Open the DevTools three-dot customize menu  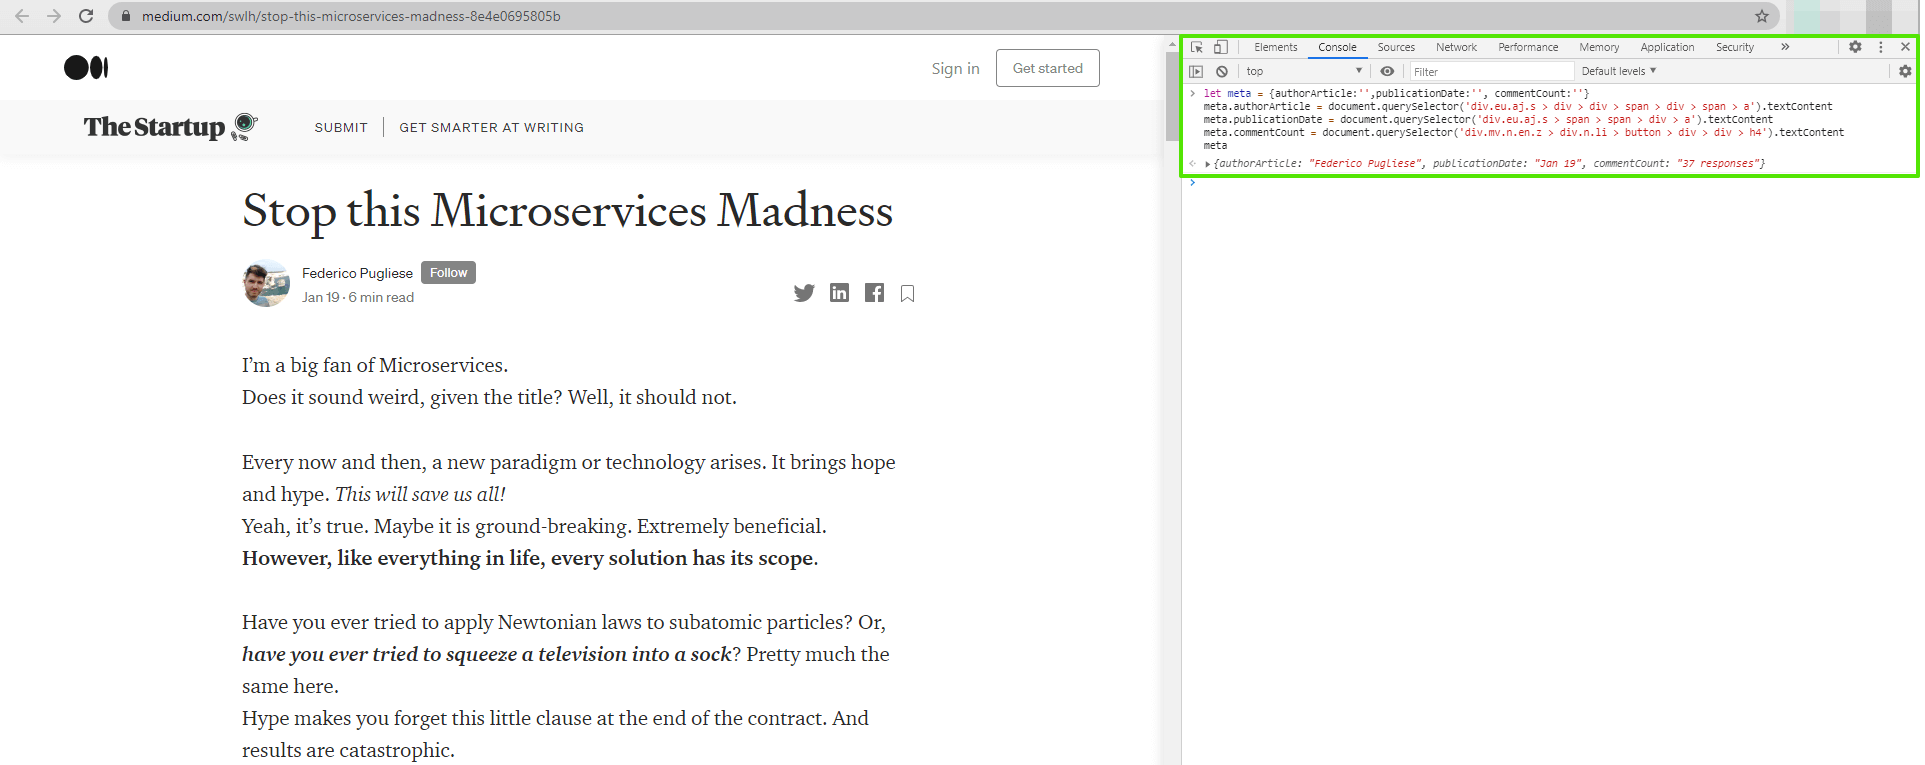pos(1880,47)
